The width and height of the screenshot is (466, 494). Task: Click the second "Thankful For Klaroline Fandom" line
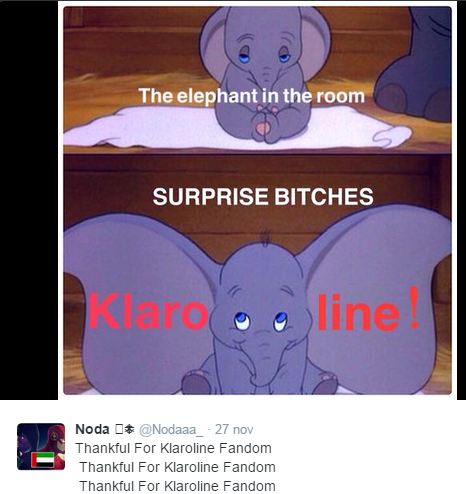point(177,467)
